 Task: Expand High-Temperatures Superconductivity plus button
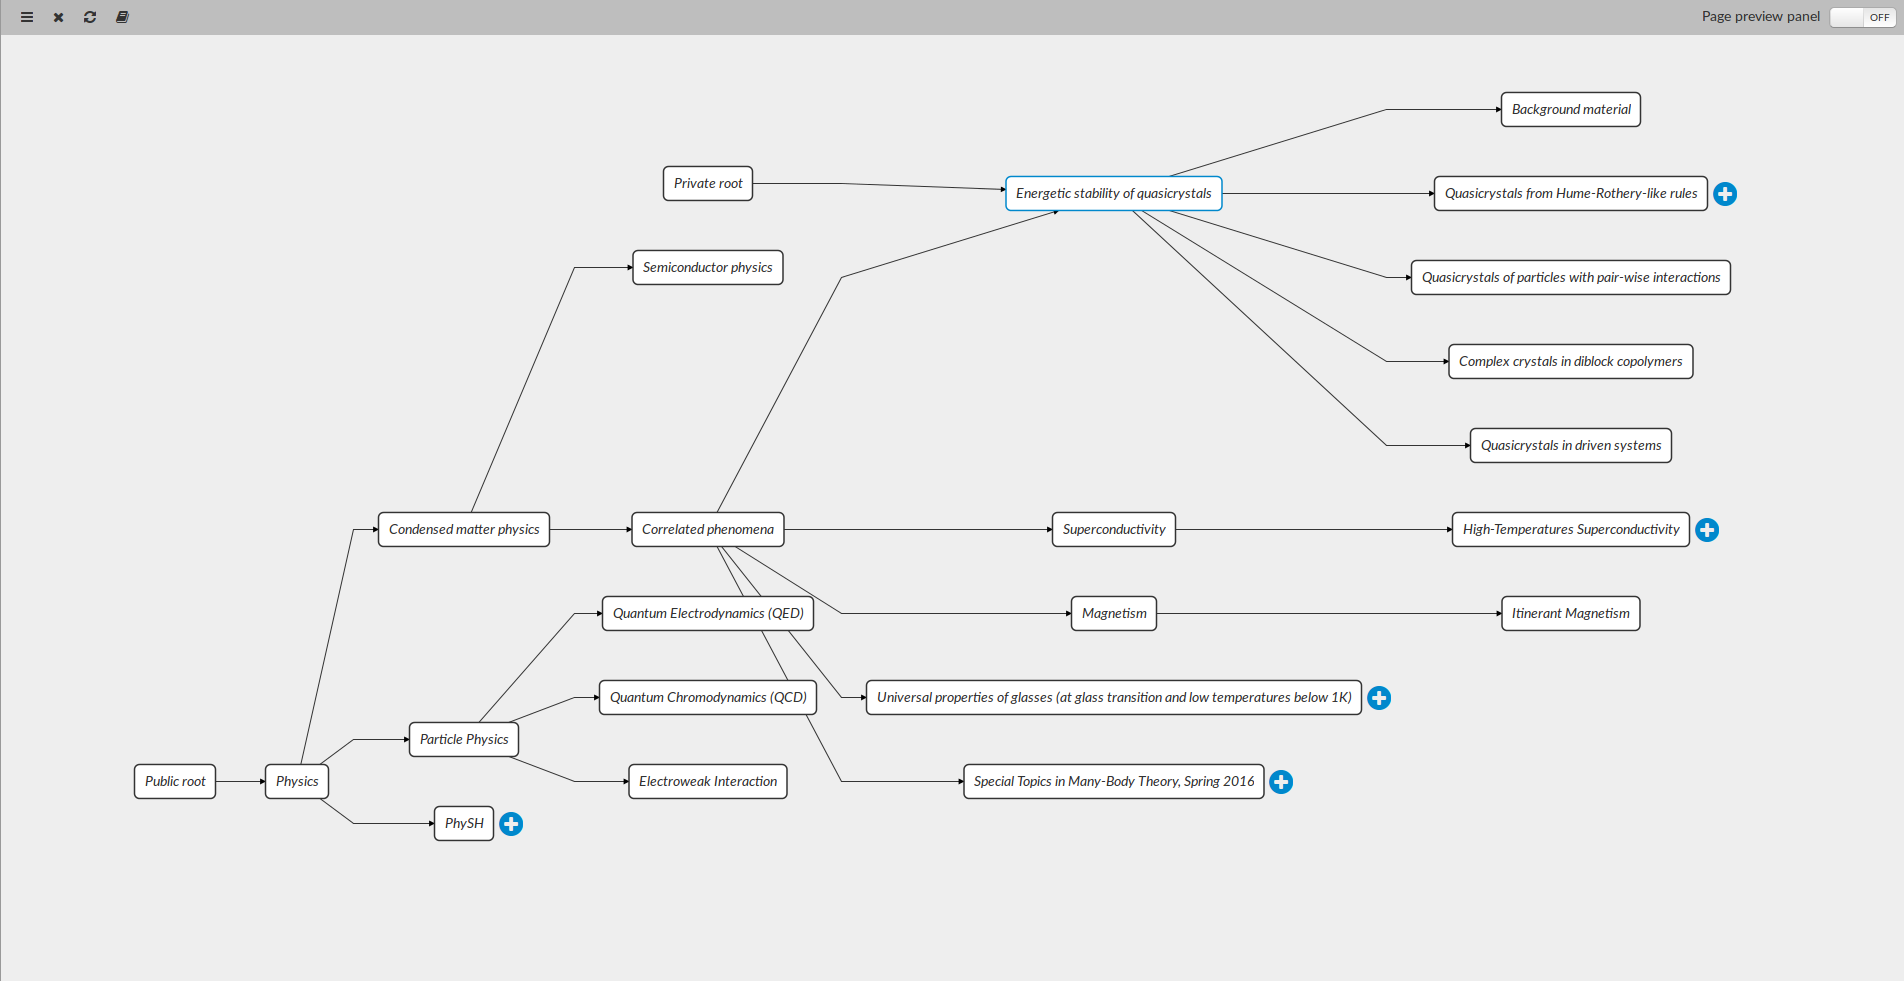[1707, 530]
